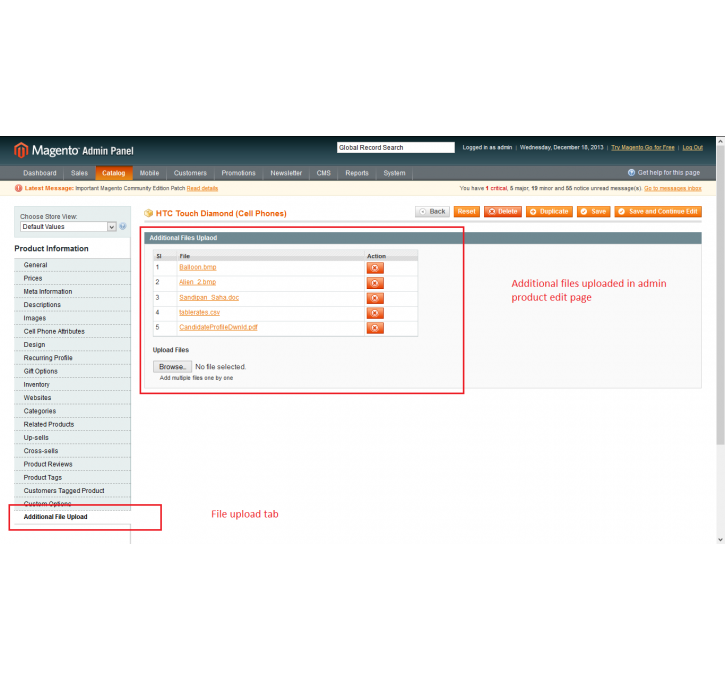Image resolution: width=725 pixels, height=680 pixels.
Task: Click the Log Out link
Action: [x=692, y=147]
